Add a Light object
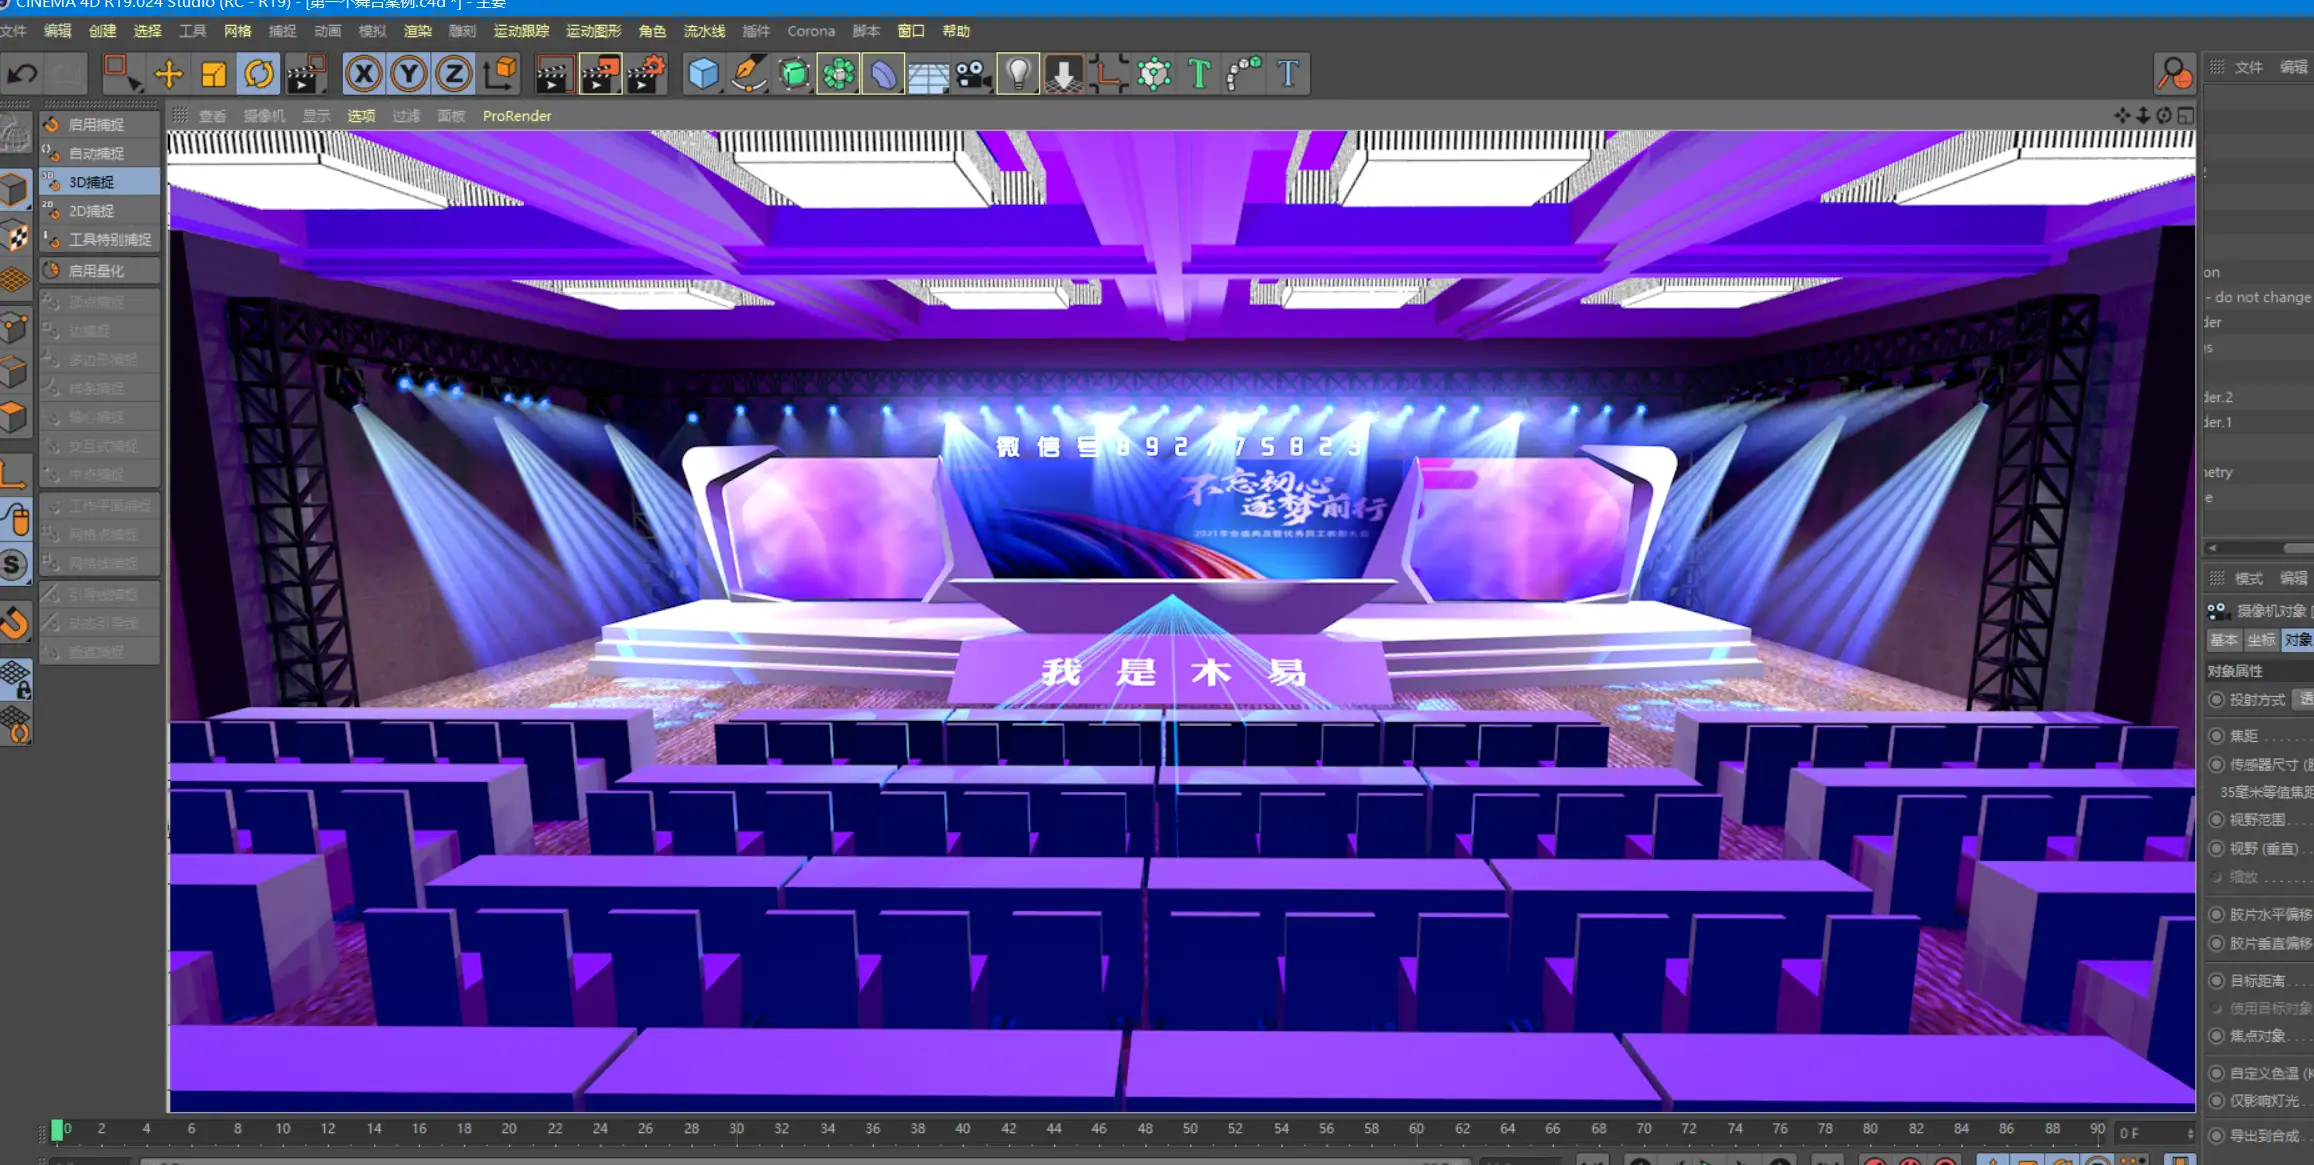 1018,74
